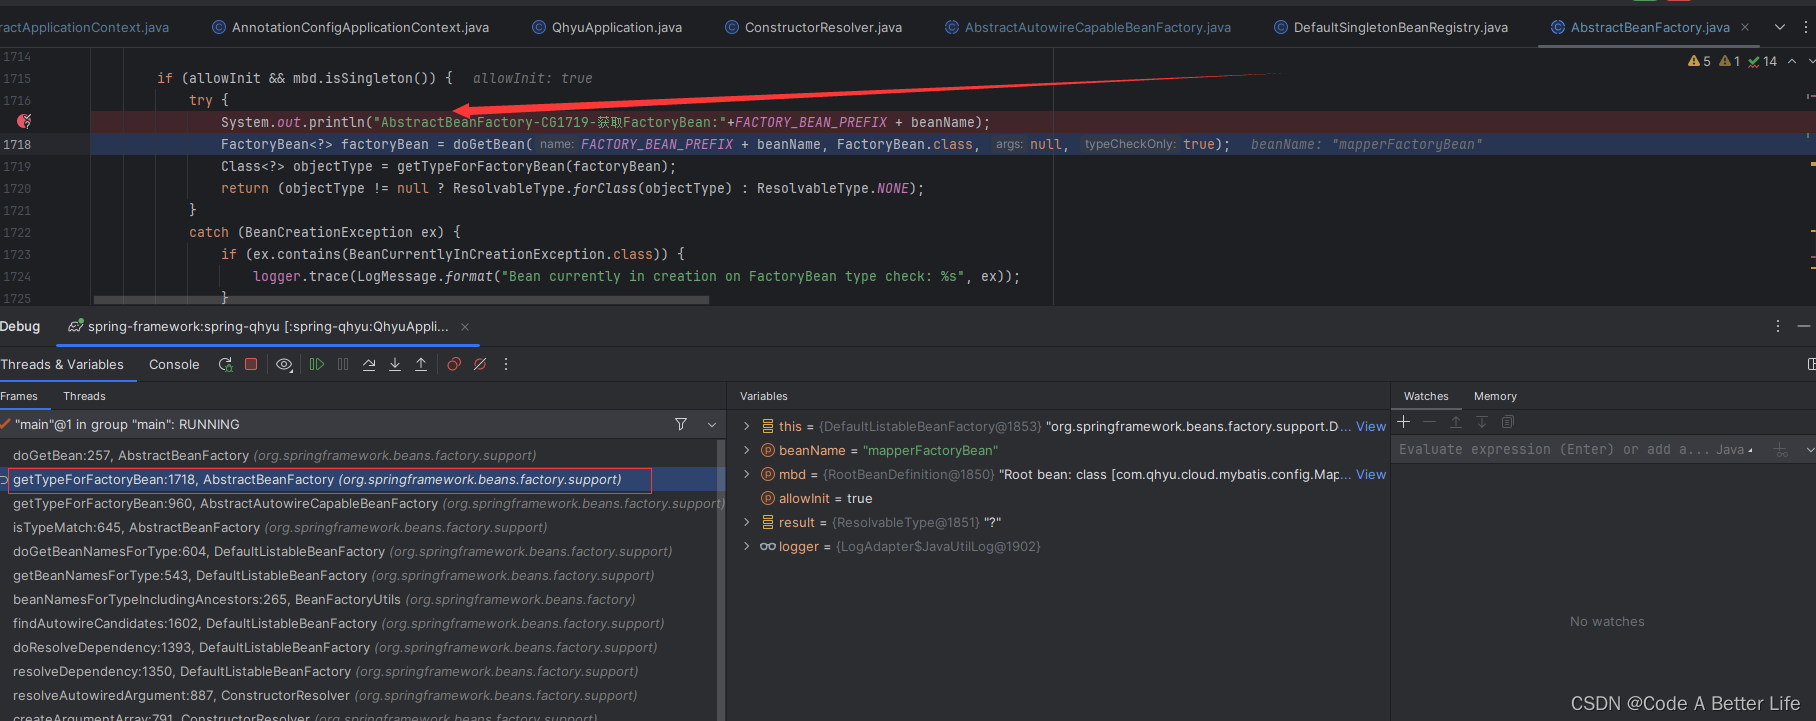The width and height of the screenshot is (1816, 721).
Task: Move watch down
Action: tap(1482, 422)
